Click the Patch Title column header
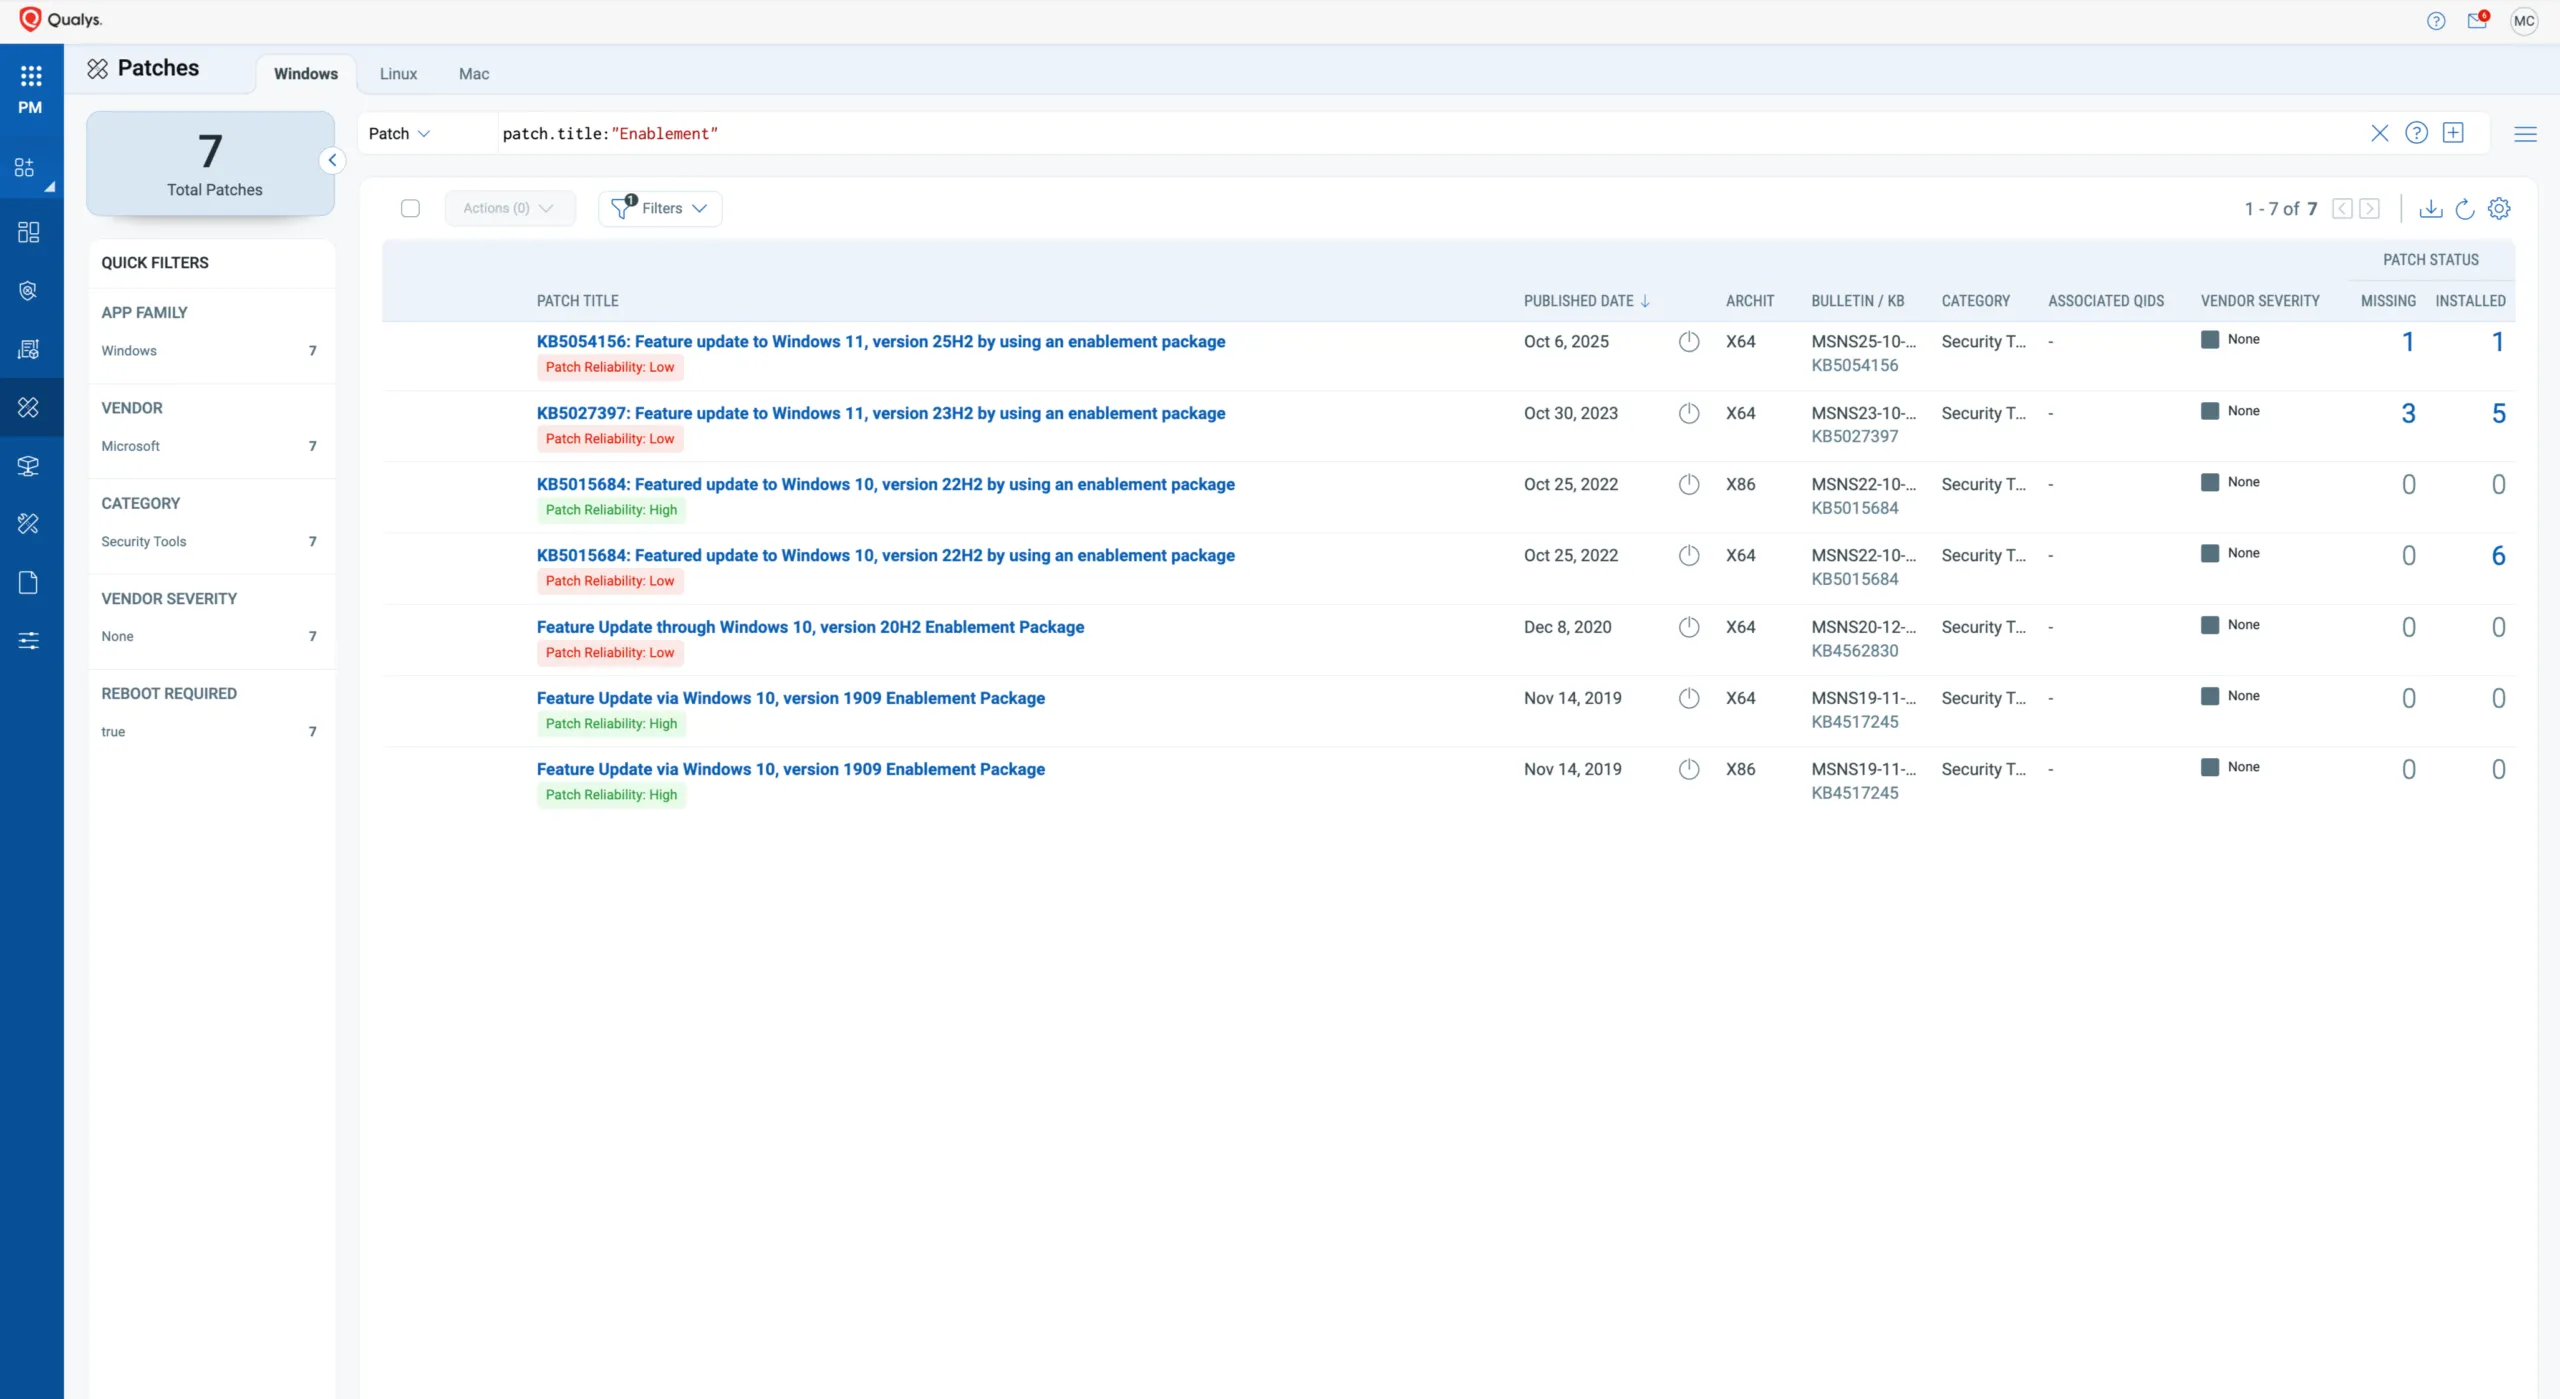2560x1399 pixels. [x=577, y=301]
